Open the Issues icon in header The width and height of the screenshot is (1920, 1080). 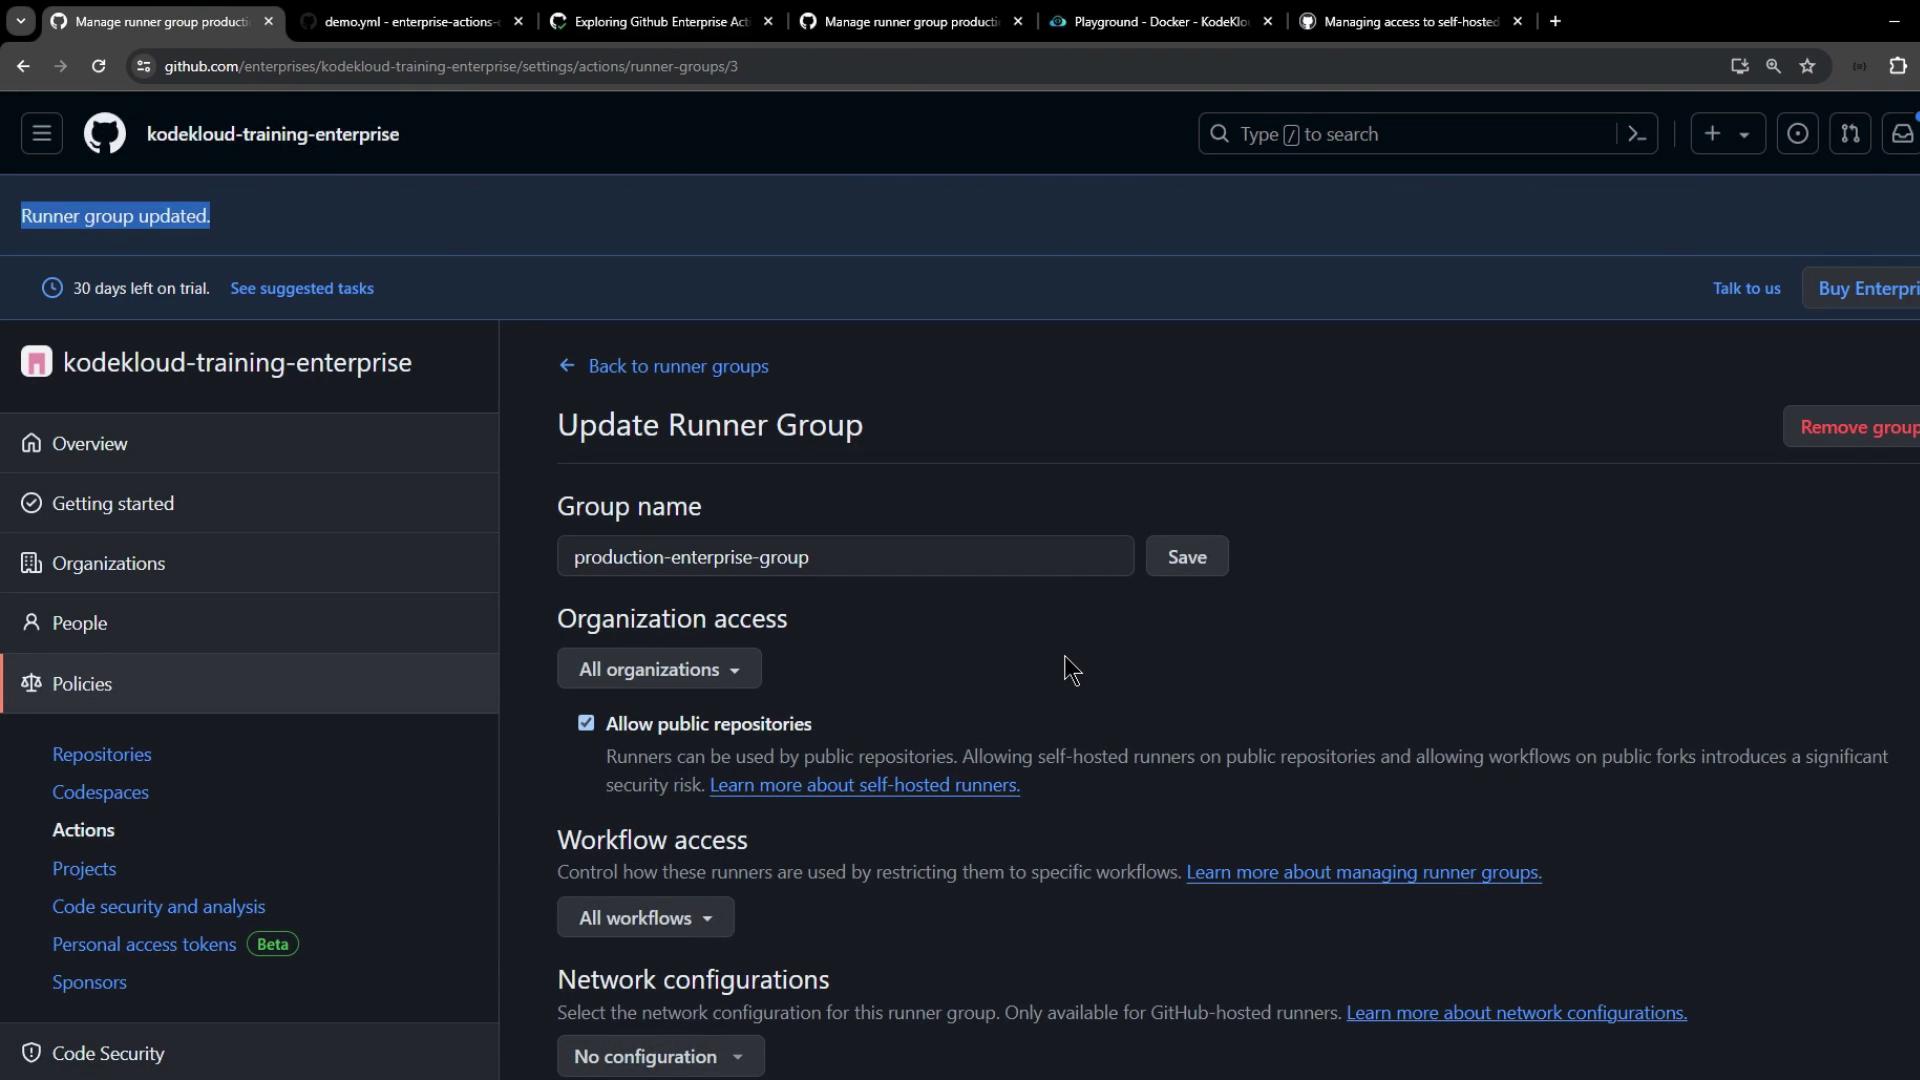pyautogui.click(x=1797, y=134)
